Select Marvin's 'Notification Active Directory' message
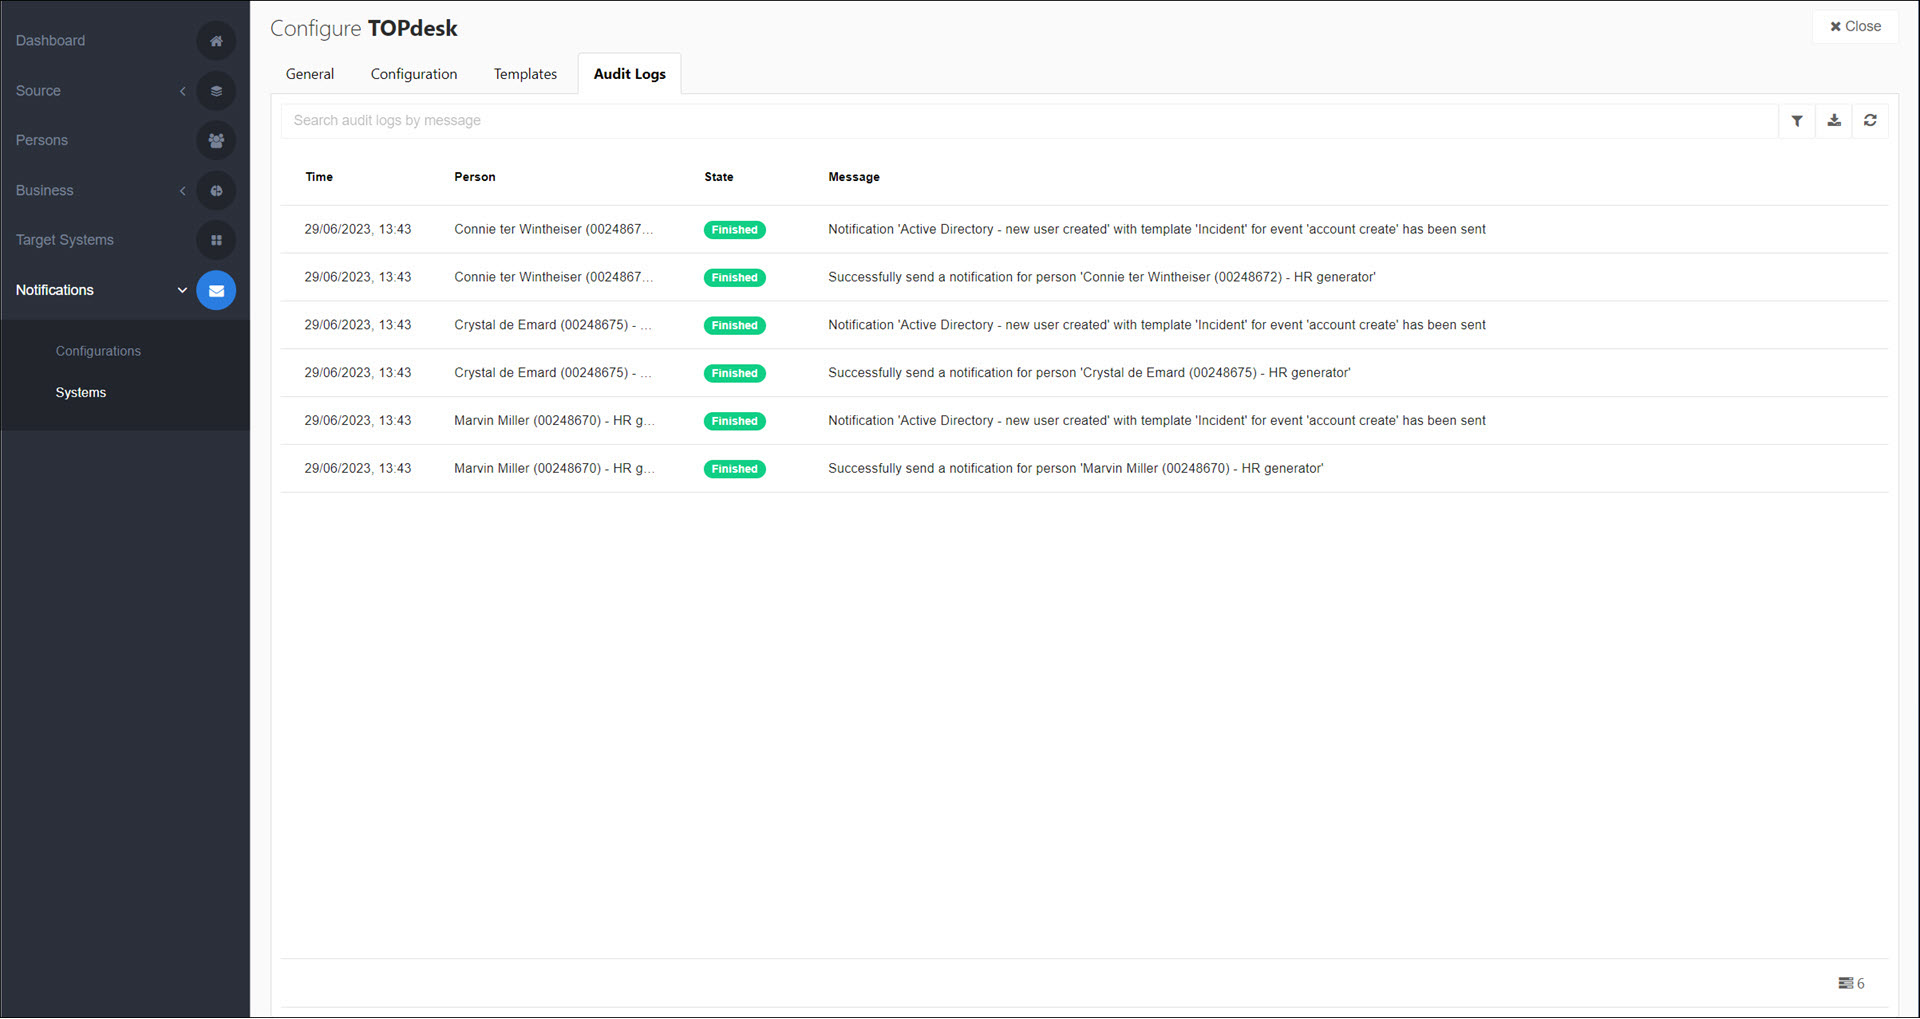 tap(1157, 421)
